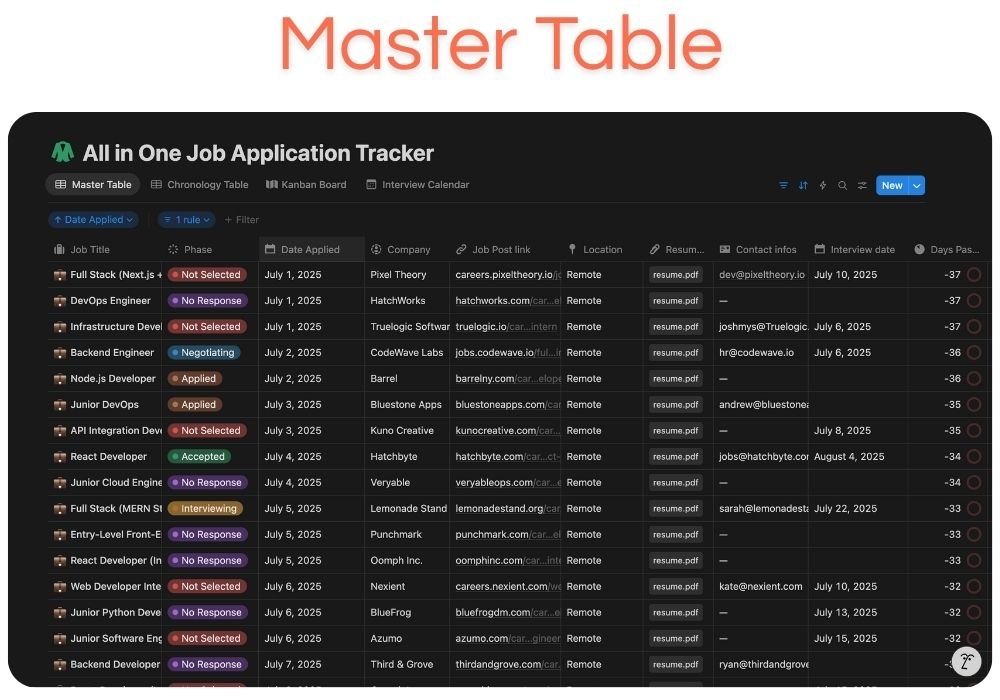Open the search in the tracker toolbar
This screenshot has height=700, width=1000.
click(843, 185)
